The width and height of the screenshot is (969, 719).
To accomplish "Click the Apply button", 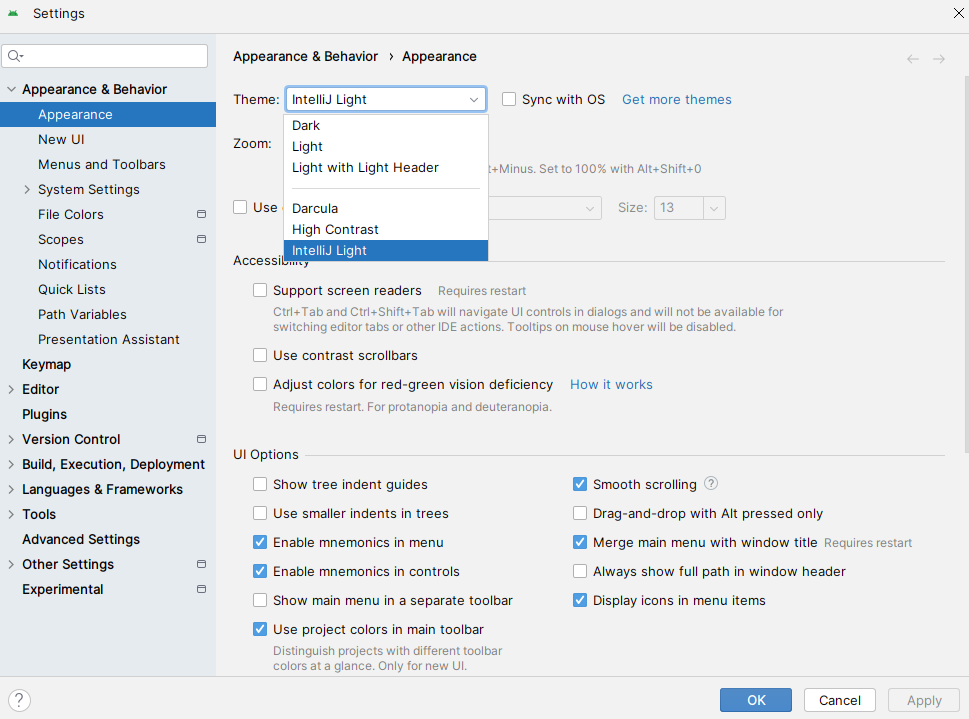I will [924, 700].
